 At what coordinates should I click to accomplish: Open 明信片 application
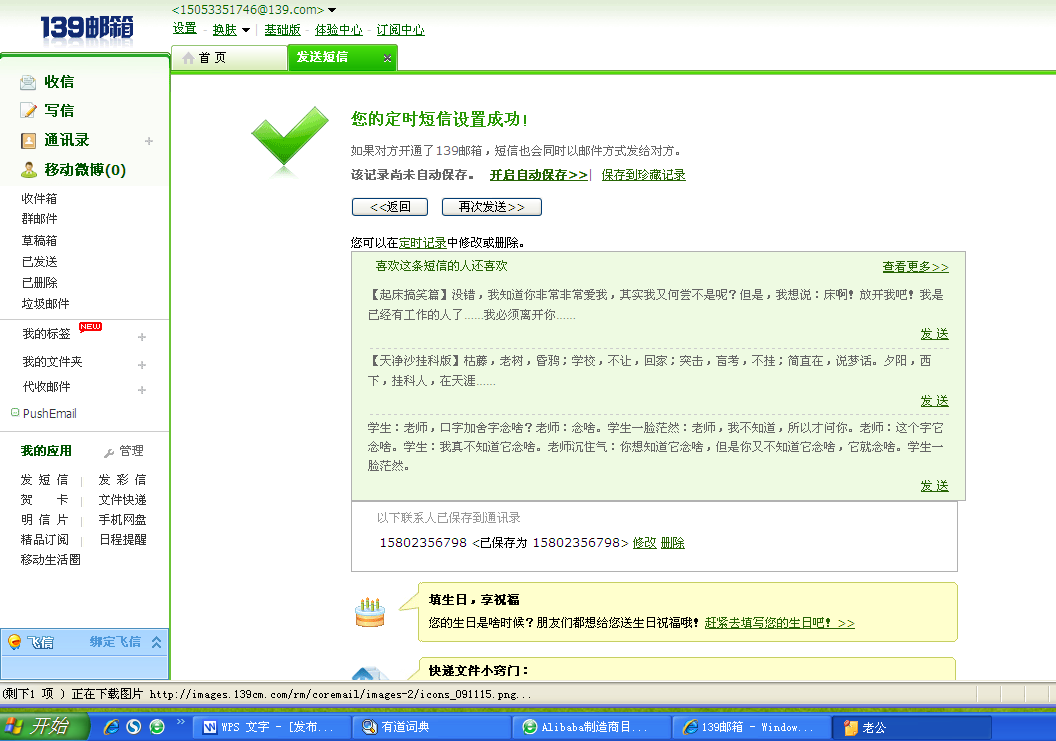click(x=44, y=520)
